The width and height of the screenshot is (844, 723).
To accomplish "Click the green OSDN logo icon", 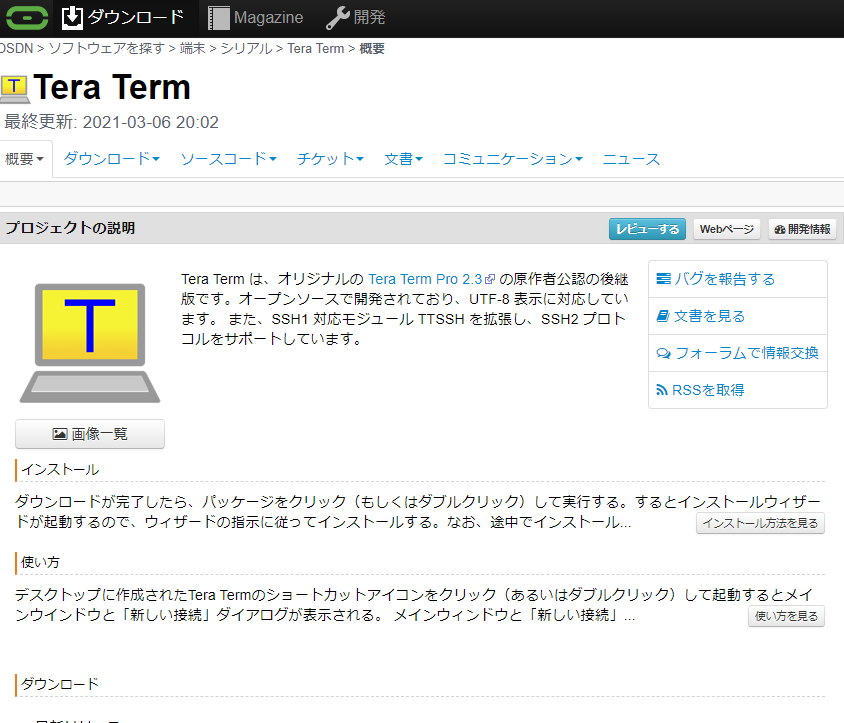I will click(27, 18).
